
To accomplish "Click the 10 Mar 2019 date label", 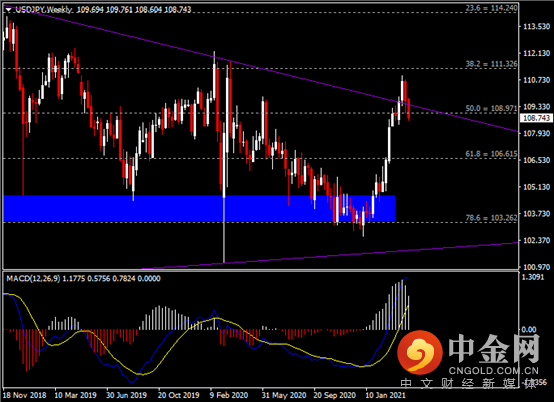I will coord(75,395).
